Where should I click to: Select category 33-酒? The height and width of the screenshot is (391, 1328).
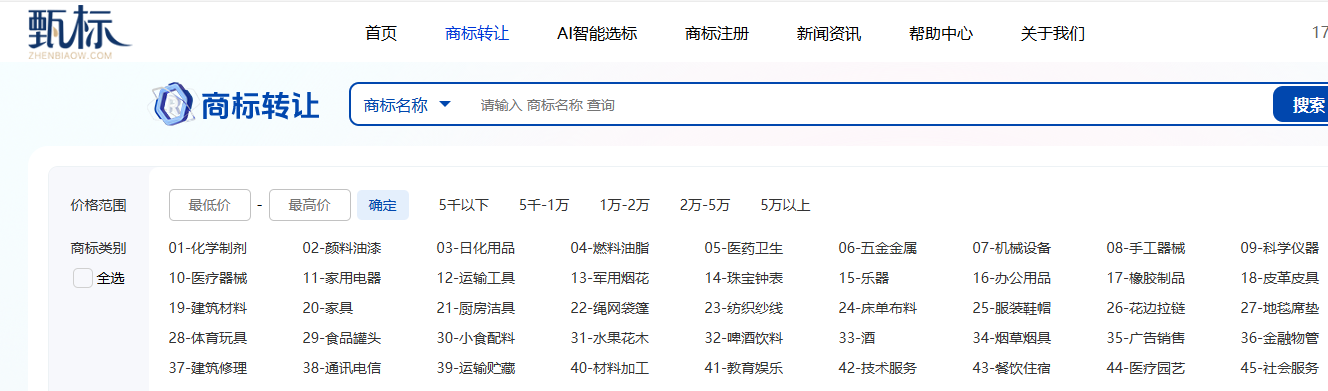pyautogui.click(x=857, y=338)
